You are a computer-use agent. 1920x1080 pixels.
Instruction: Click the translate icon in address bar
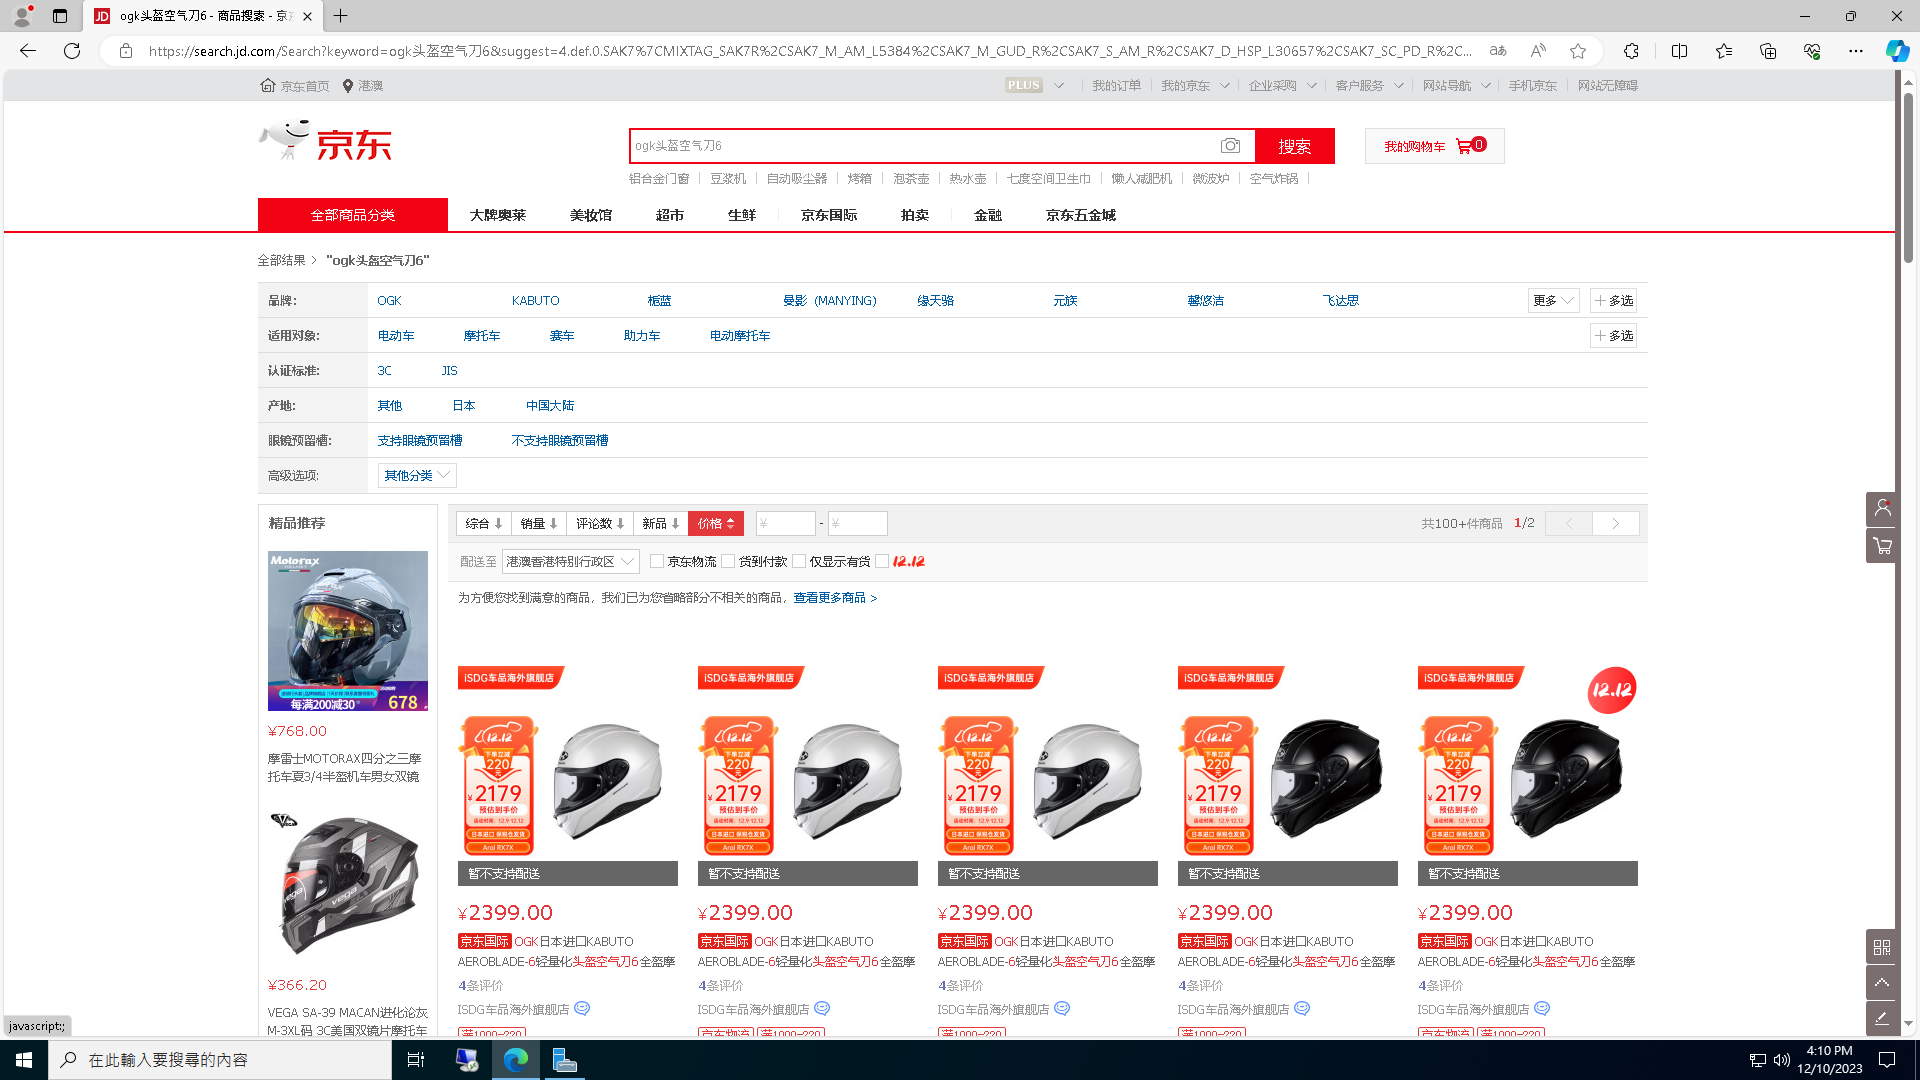click(1498, 51)
